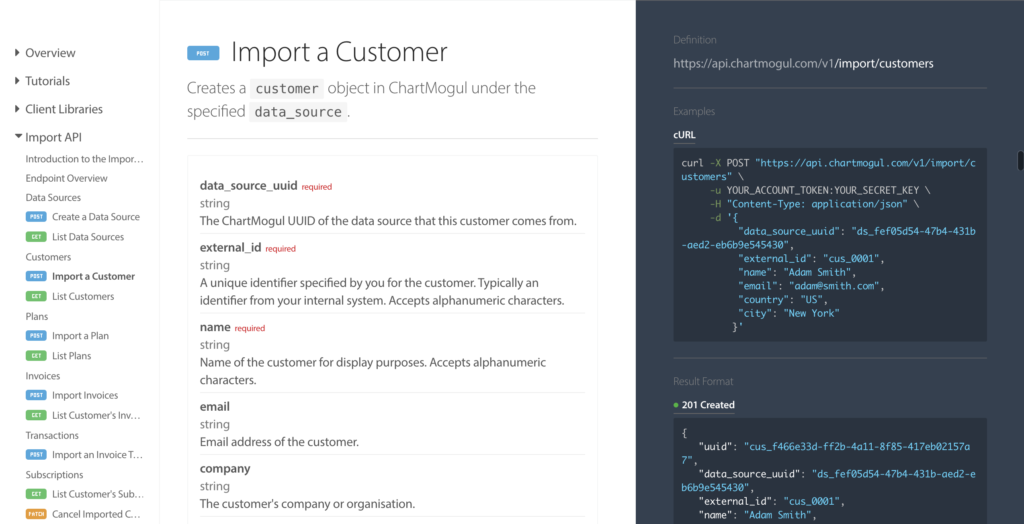
Task: Click the name parameter label
Action: pyautogui.click(x=215, y=327)
